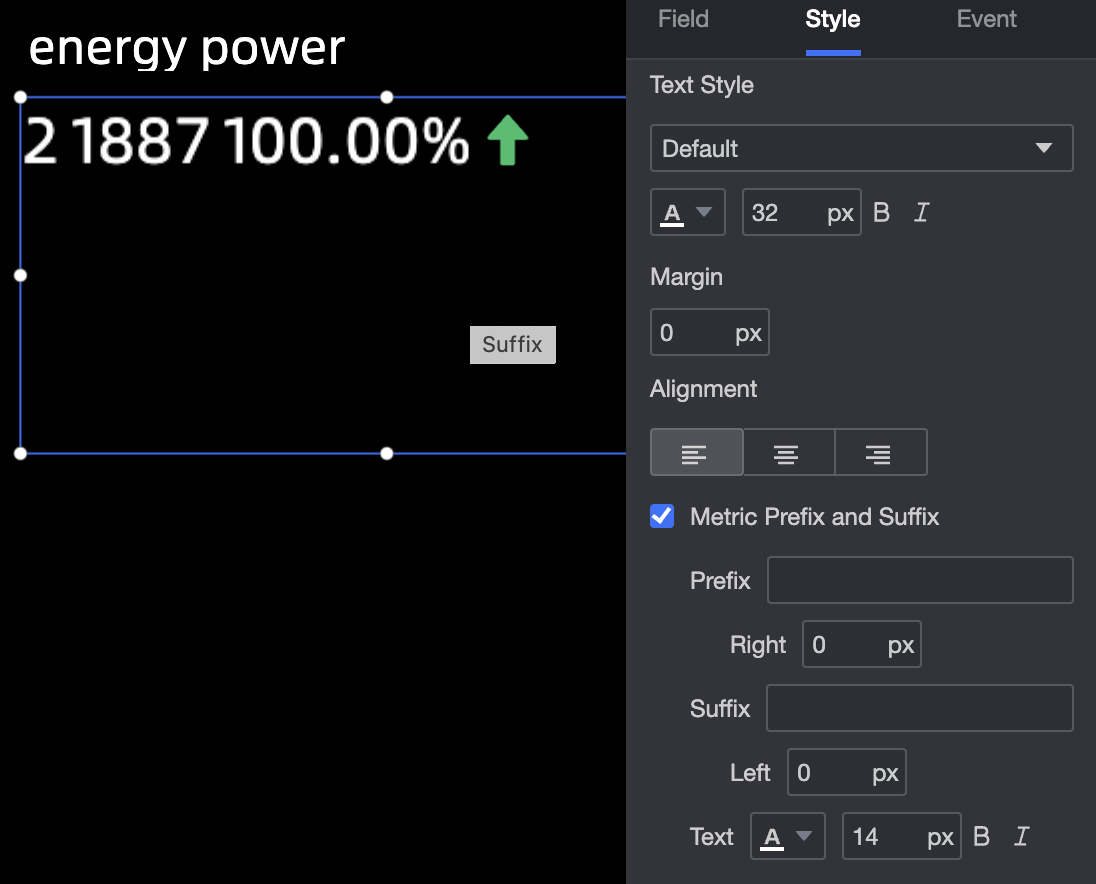The height and width of the screenshot is (884, 1096).
Task: Click the Suffix tooltip label on canvas
Action: click(x=512, y=345)
